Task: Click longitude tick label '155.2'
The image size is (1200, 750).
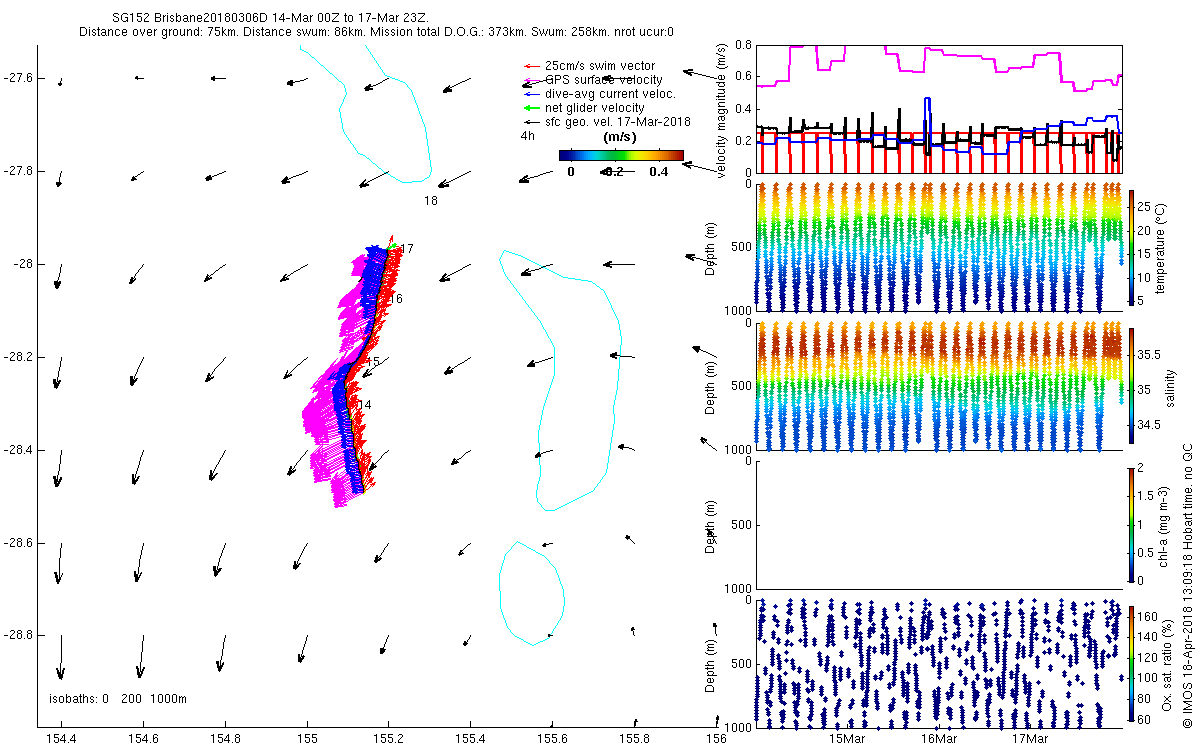Action: point(389,738)
